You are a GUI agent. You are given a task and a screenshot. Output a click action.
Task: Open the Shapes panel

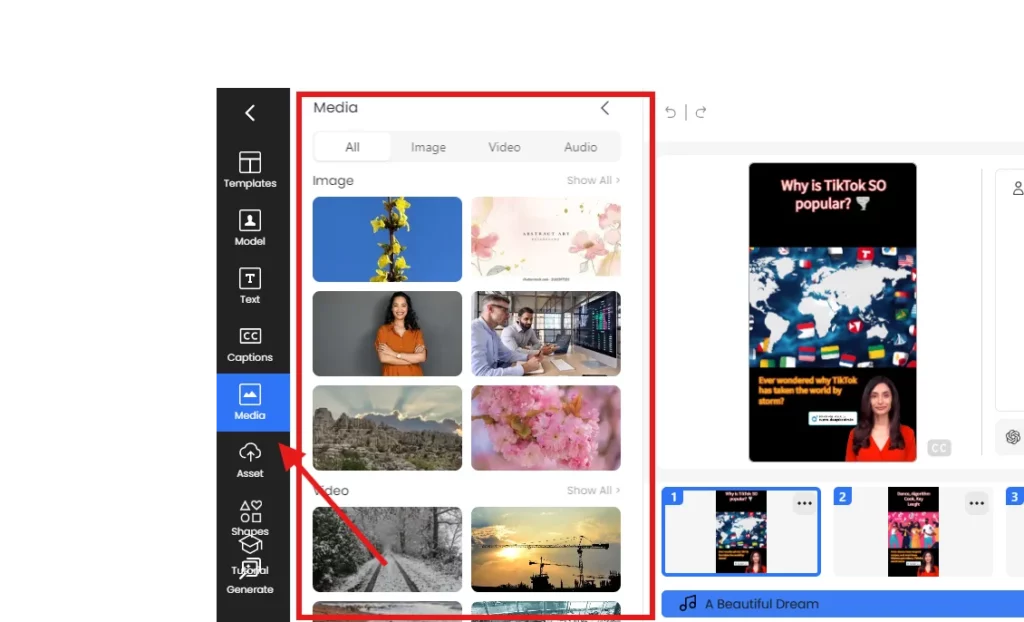(250, 517)
